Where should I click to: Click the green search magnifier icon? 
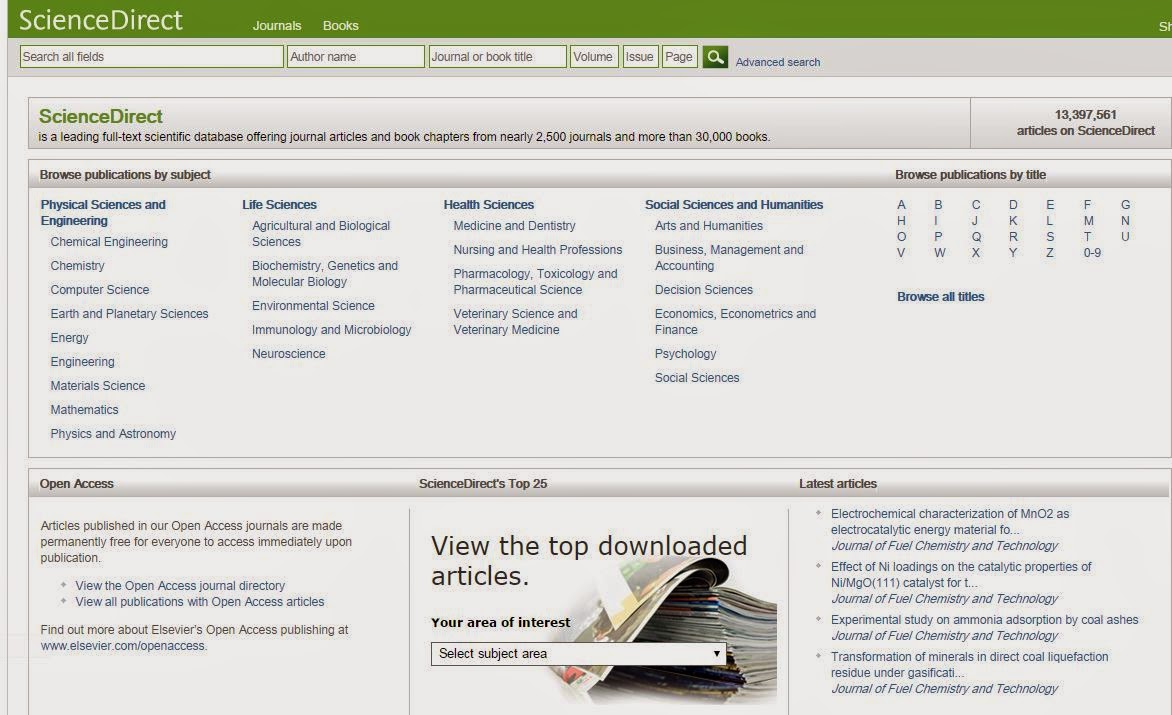(714, 57)
